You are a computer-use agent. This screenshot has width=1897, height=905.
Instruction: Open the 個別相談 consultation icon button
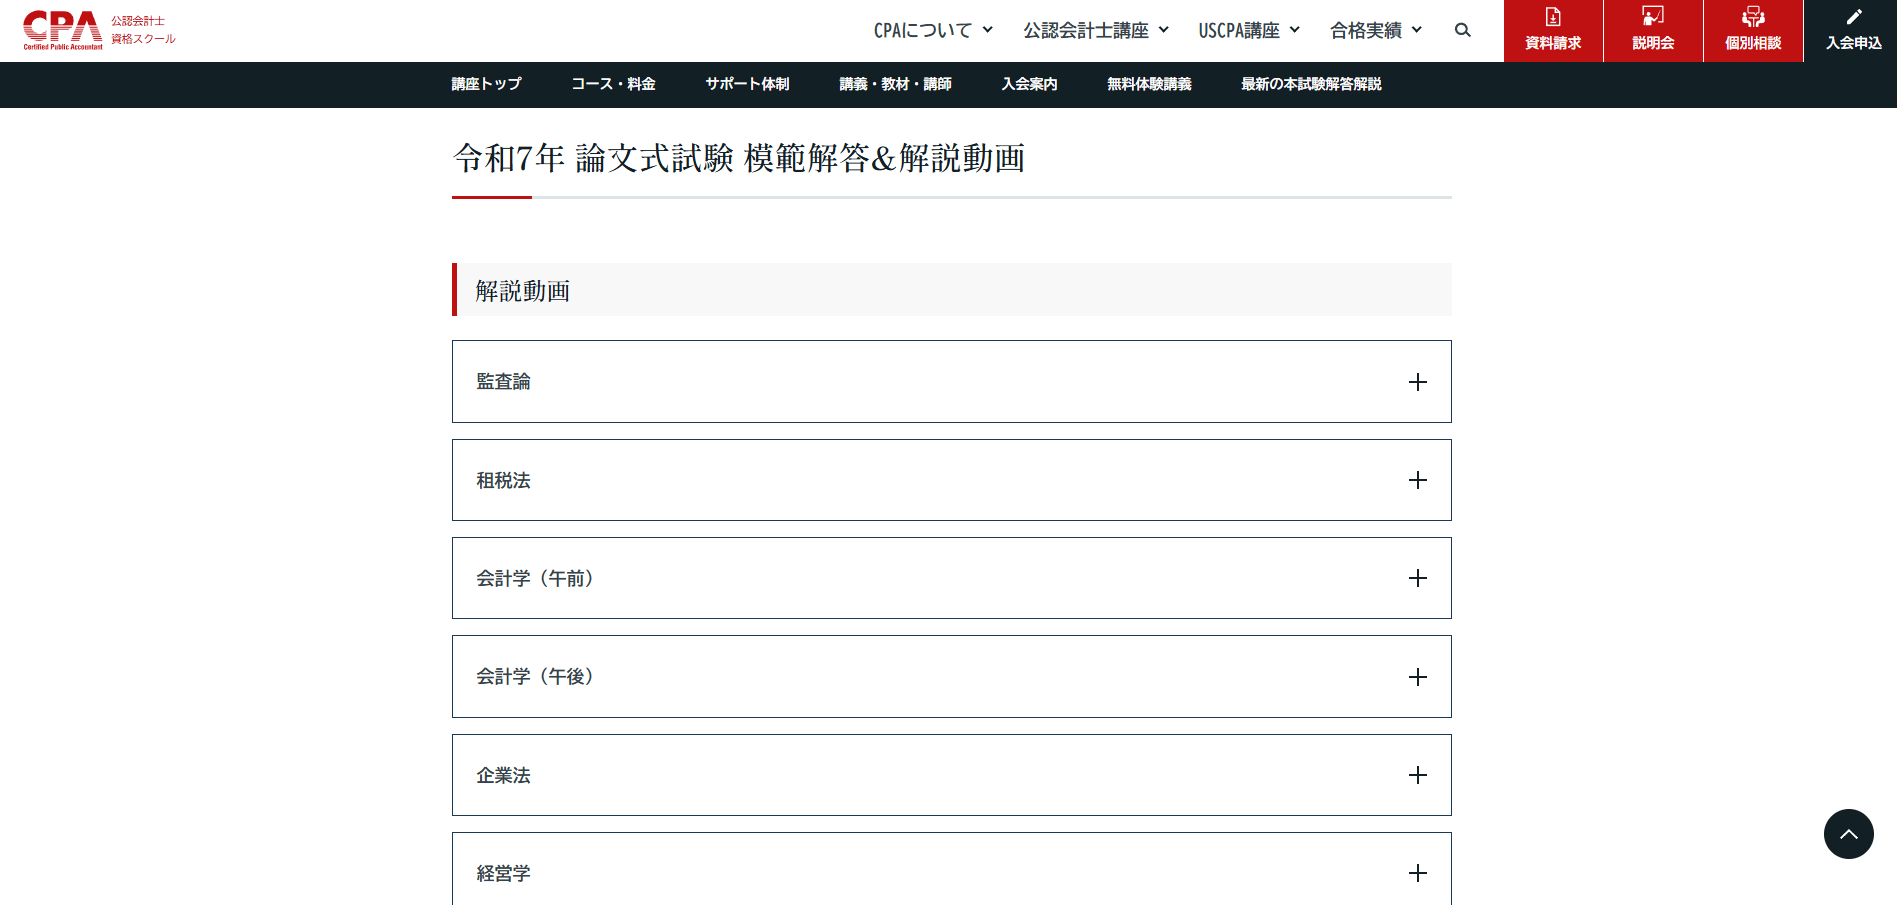1753,30
